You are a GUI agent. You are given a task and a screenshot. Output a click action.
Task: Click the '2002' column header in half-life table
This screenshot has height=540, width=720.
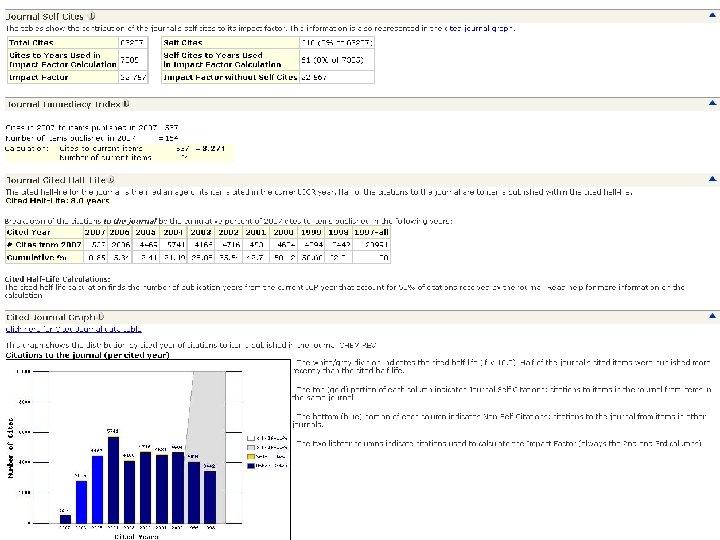tap(228, 232)
